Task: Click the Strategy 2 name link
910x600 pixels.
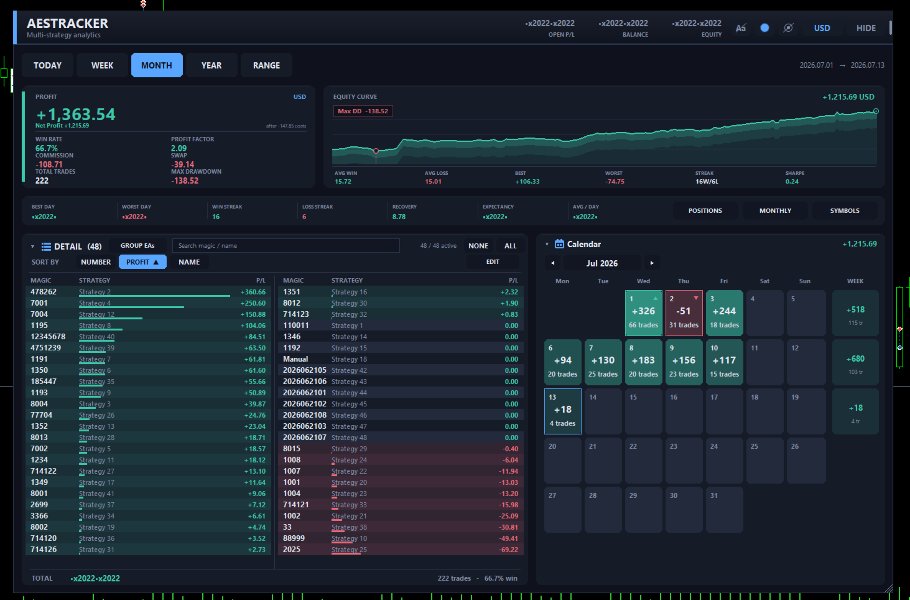Action: coord(95,291)
